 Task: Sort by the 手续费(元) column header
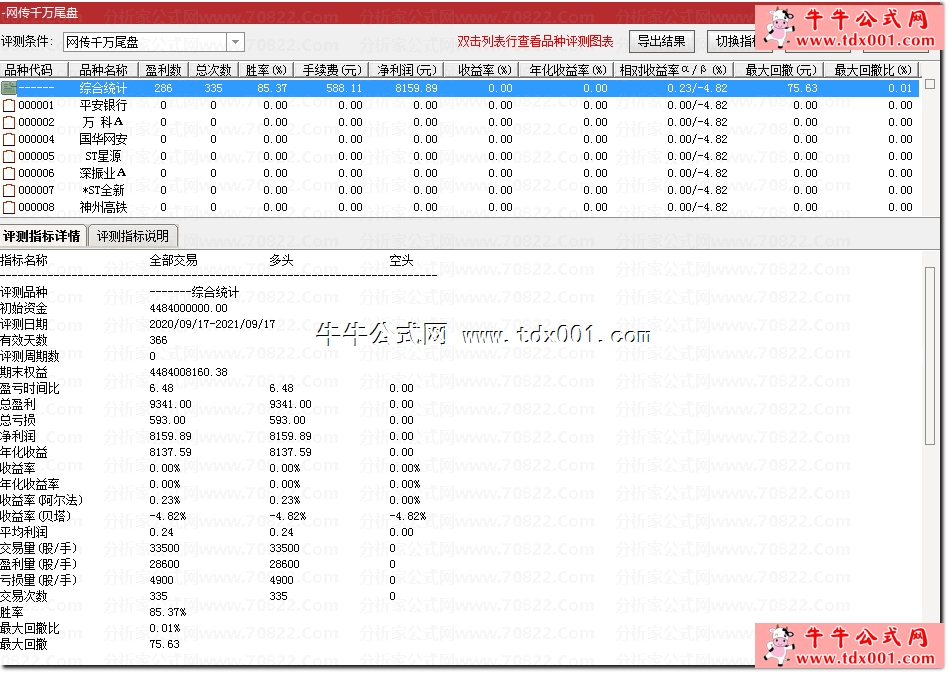point(332,70)
